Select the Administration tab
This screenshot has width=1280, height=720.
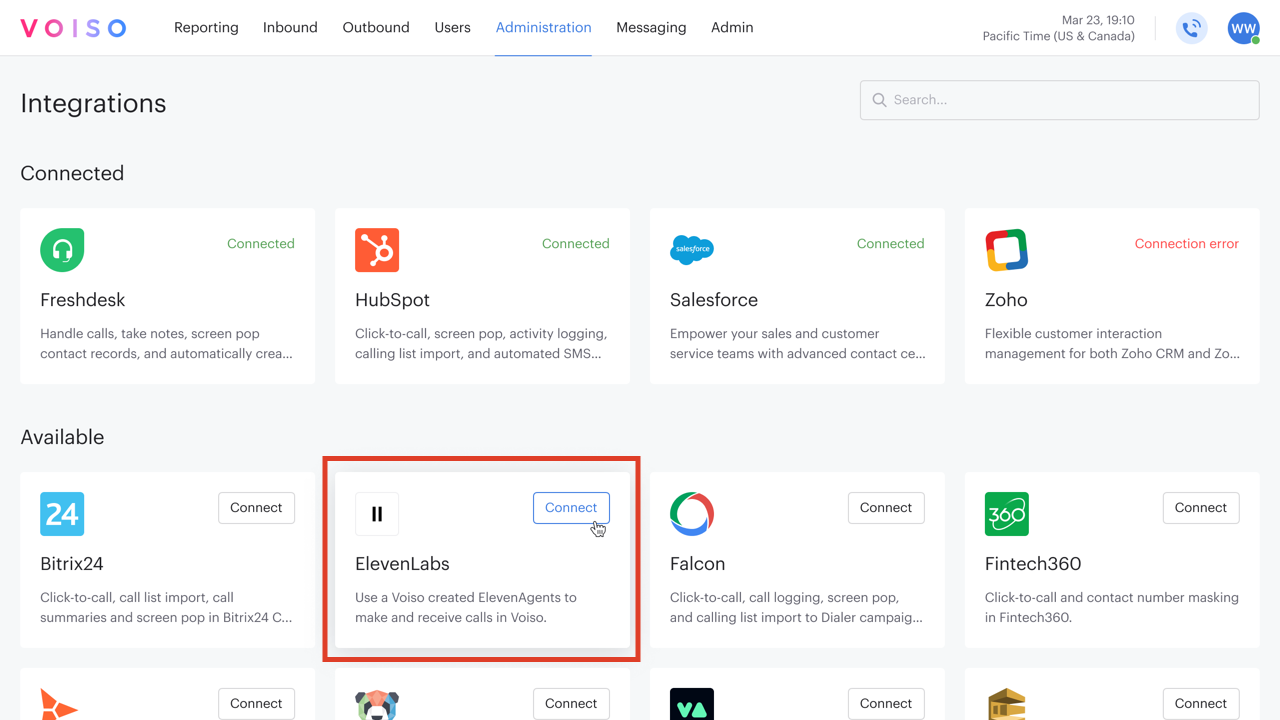click(x=543, y=27)
